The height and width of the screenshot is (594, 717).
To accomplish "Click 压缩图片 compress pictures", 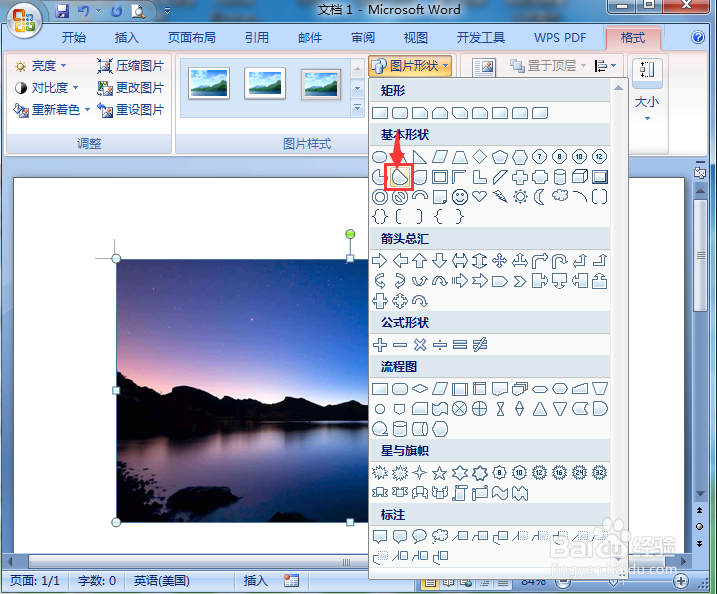I will tap(130, 66).
